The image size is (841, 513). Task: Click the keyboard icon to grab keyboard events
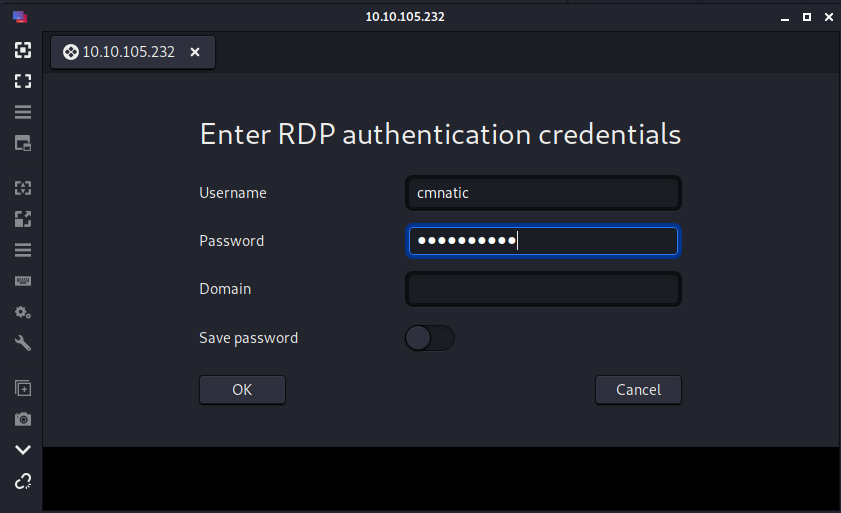[23, 281]
